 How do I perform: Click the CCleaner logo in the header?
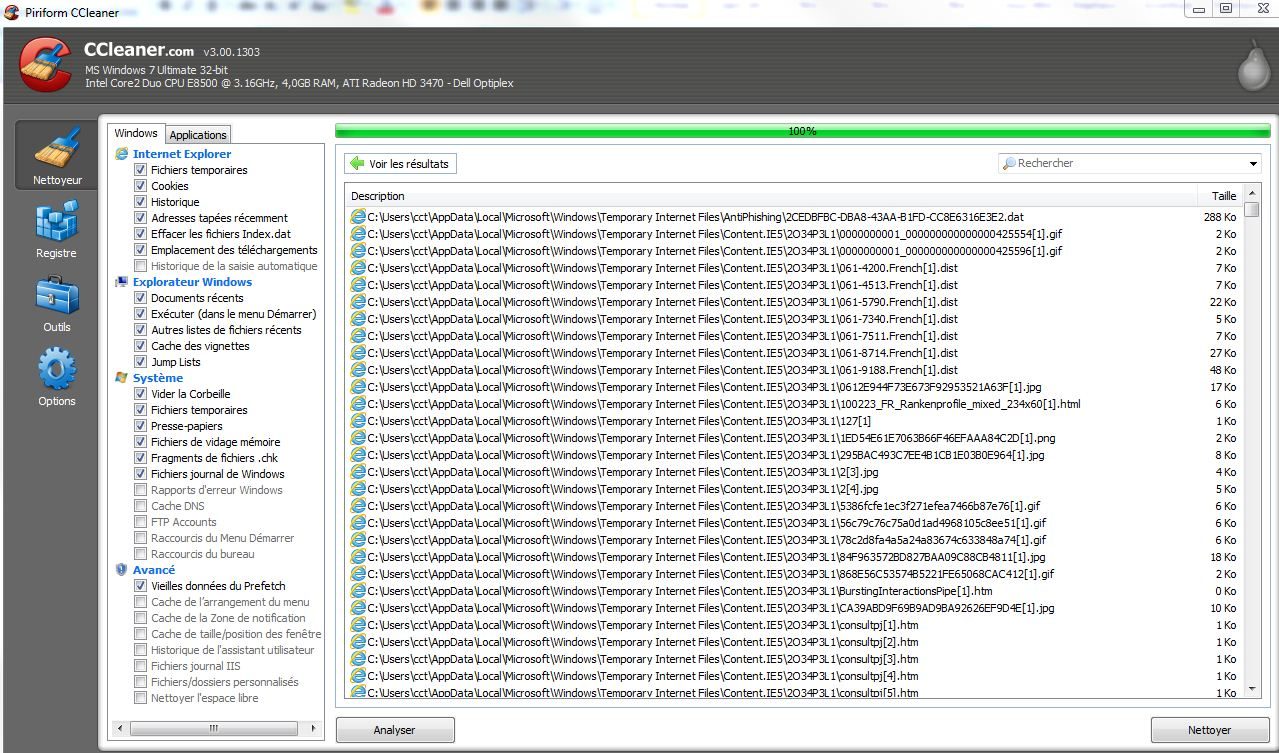tap(45, 64)
